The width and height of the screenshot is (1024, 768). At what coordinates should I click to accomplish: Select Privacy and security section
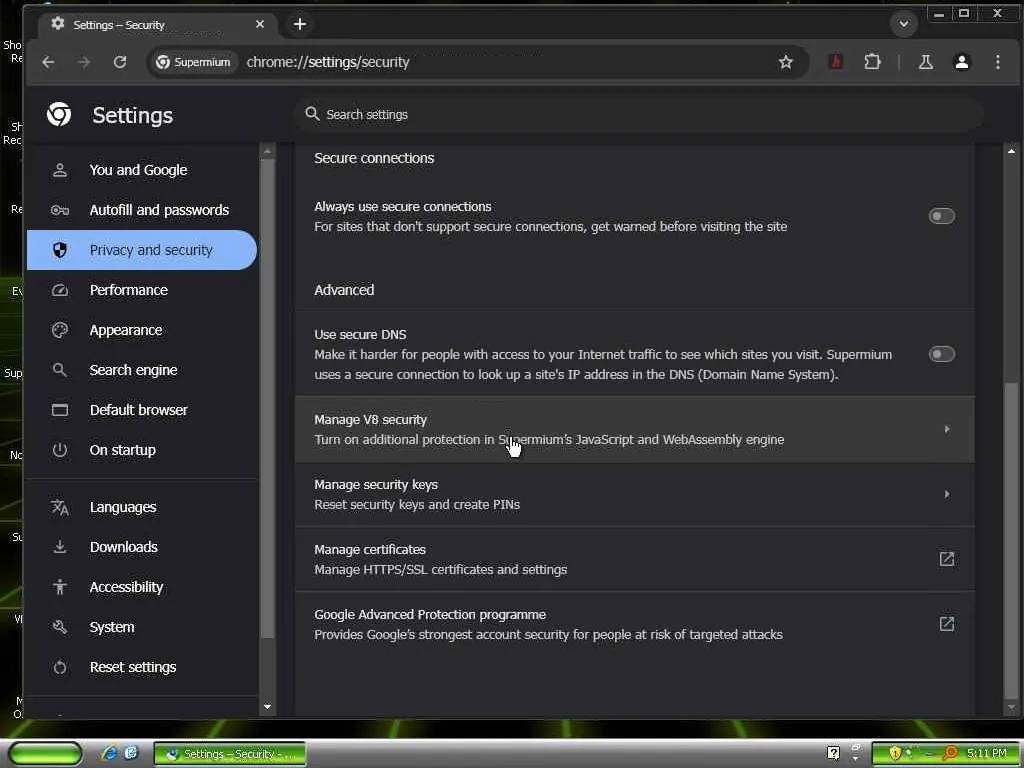(x=142, y=250)
